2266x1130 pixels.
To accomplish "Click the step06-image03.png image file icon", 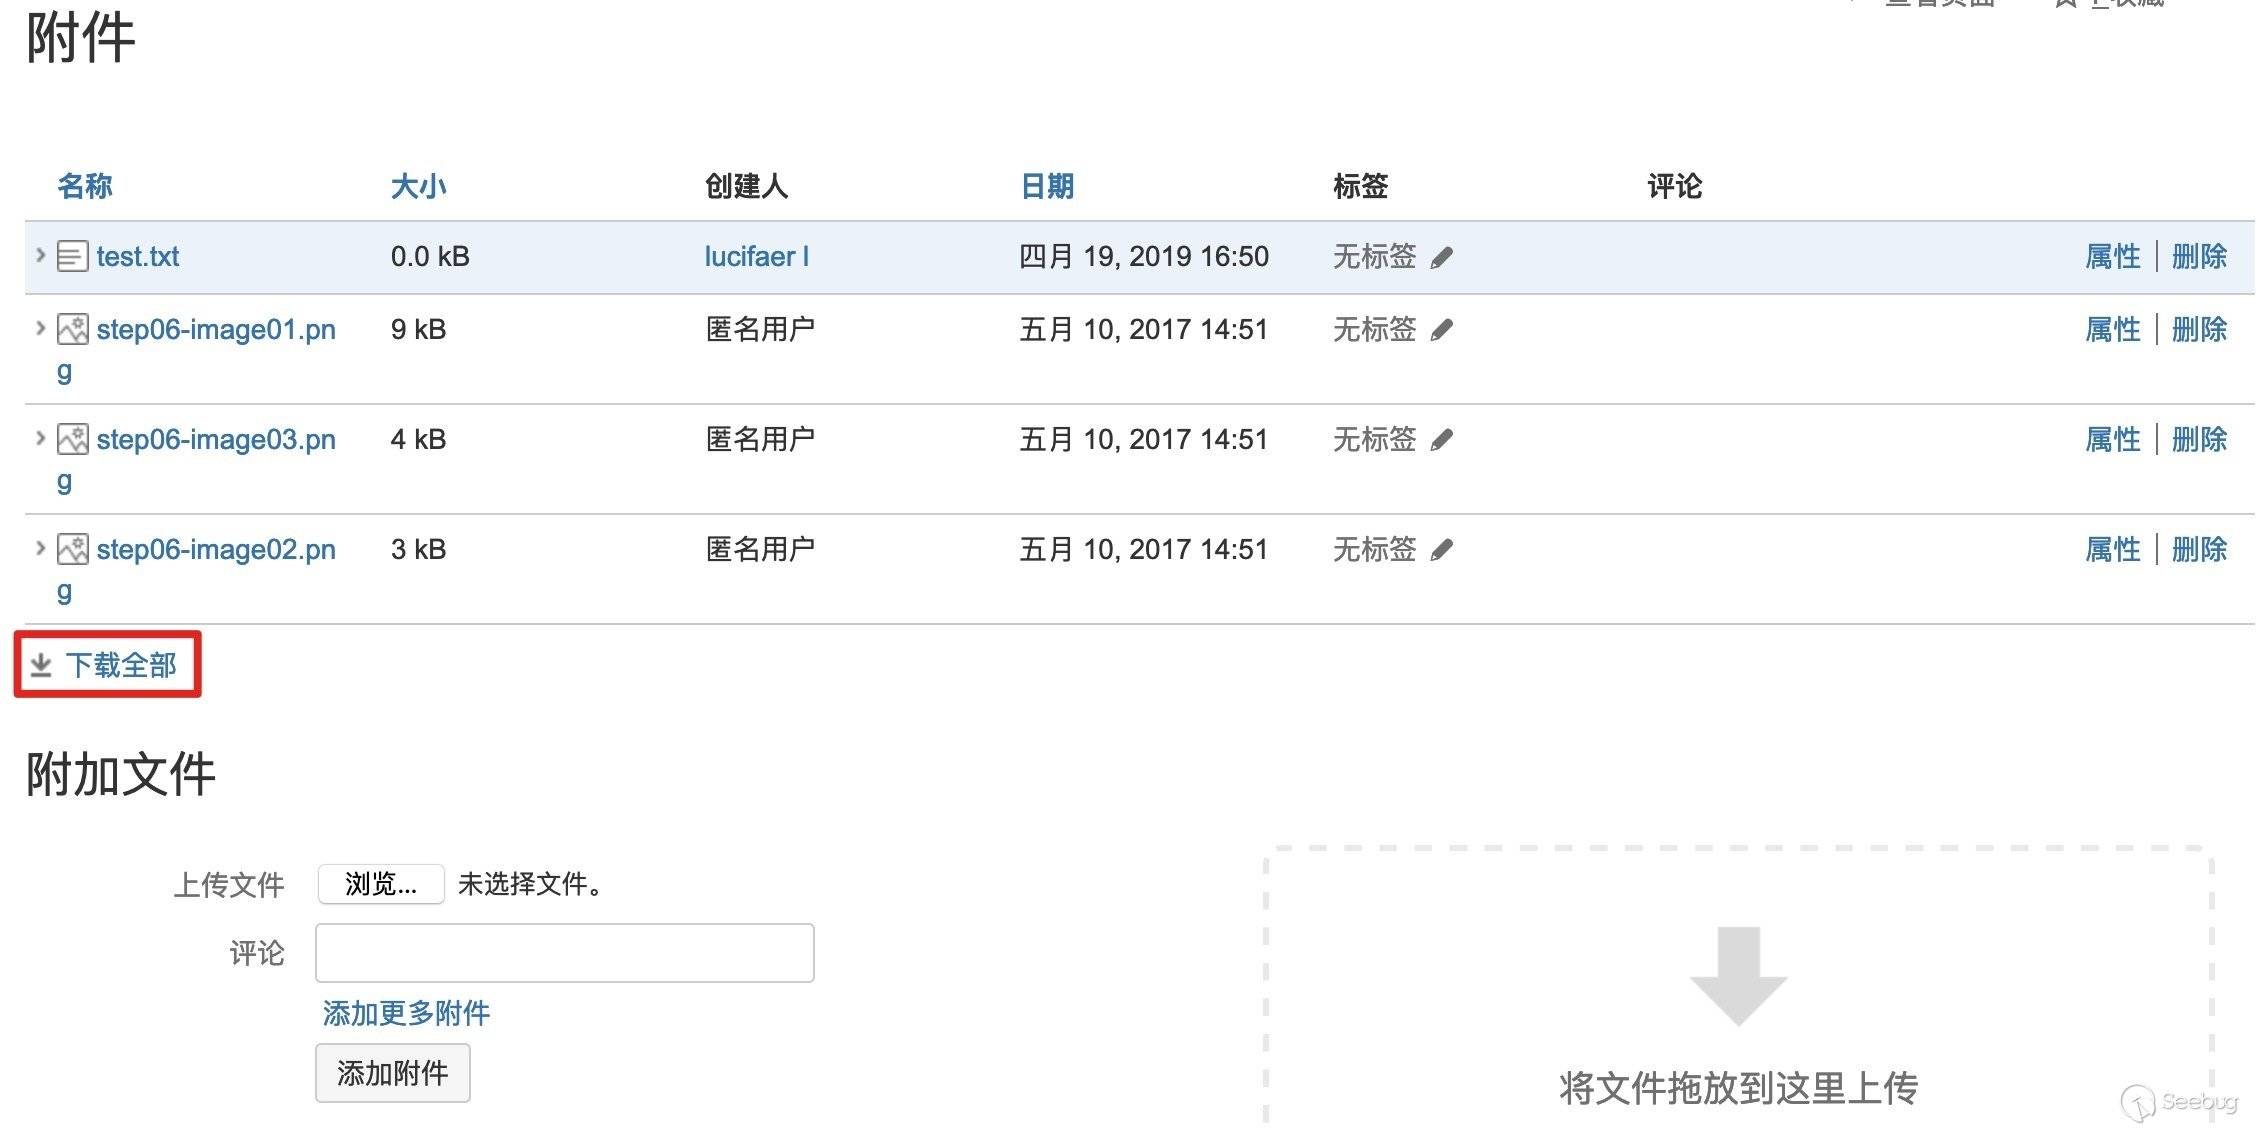I will [72, 440].
